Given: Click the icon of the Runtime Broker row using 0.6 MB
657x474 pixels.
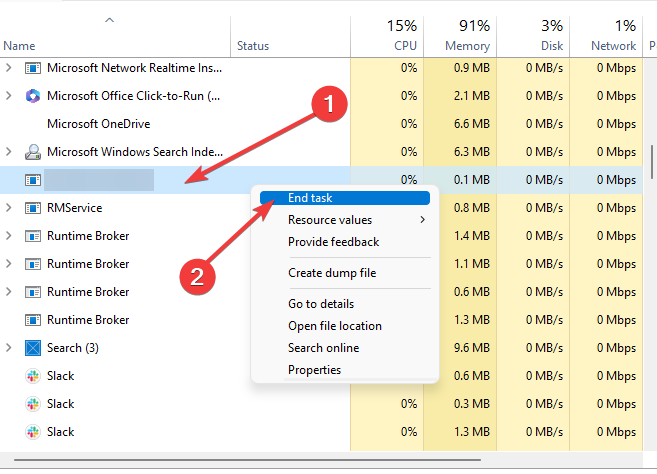Looking at the screenshot, I should tap(33, 292).
